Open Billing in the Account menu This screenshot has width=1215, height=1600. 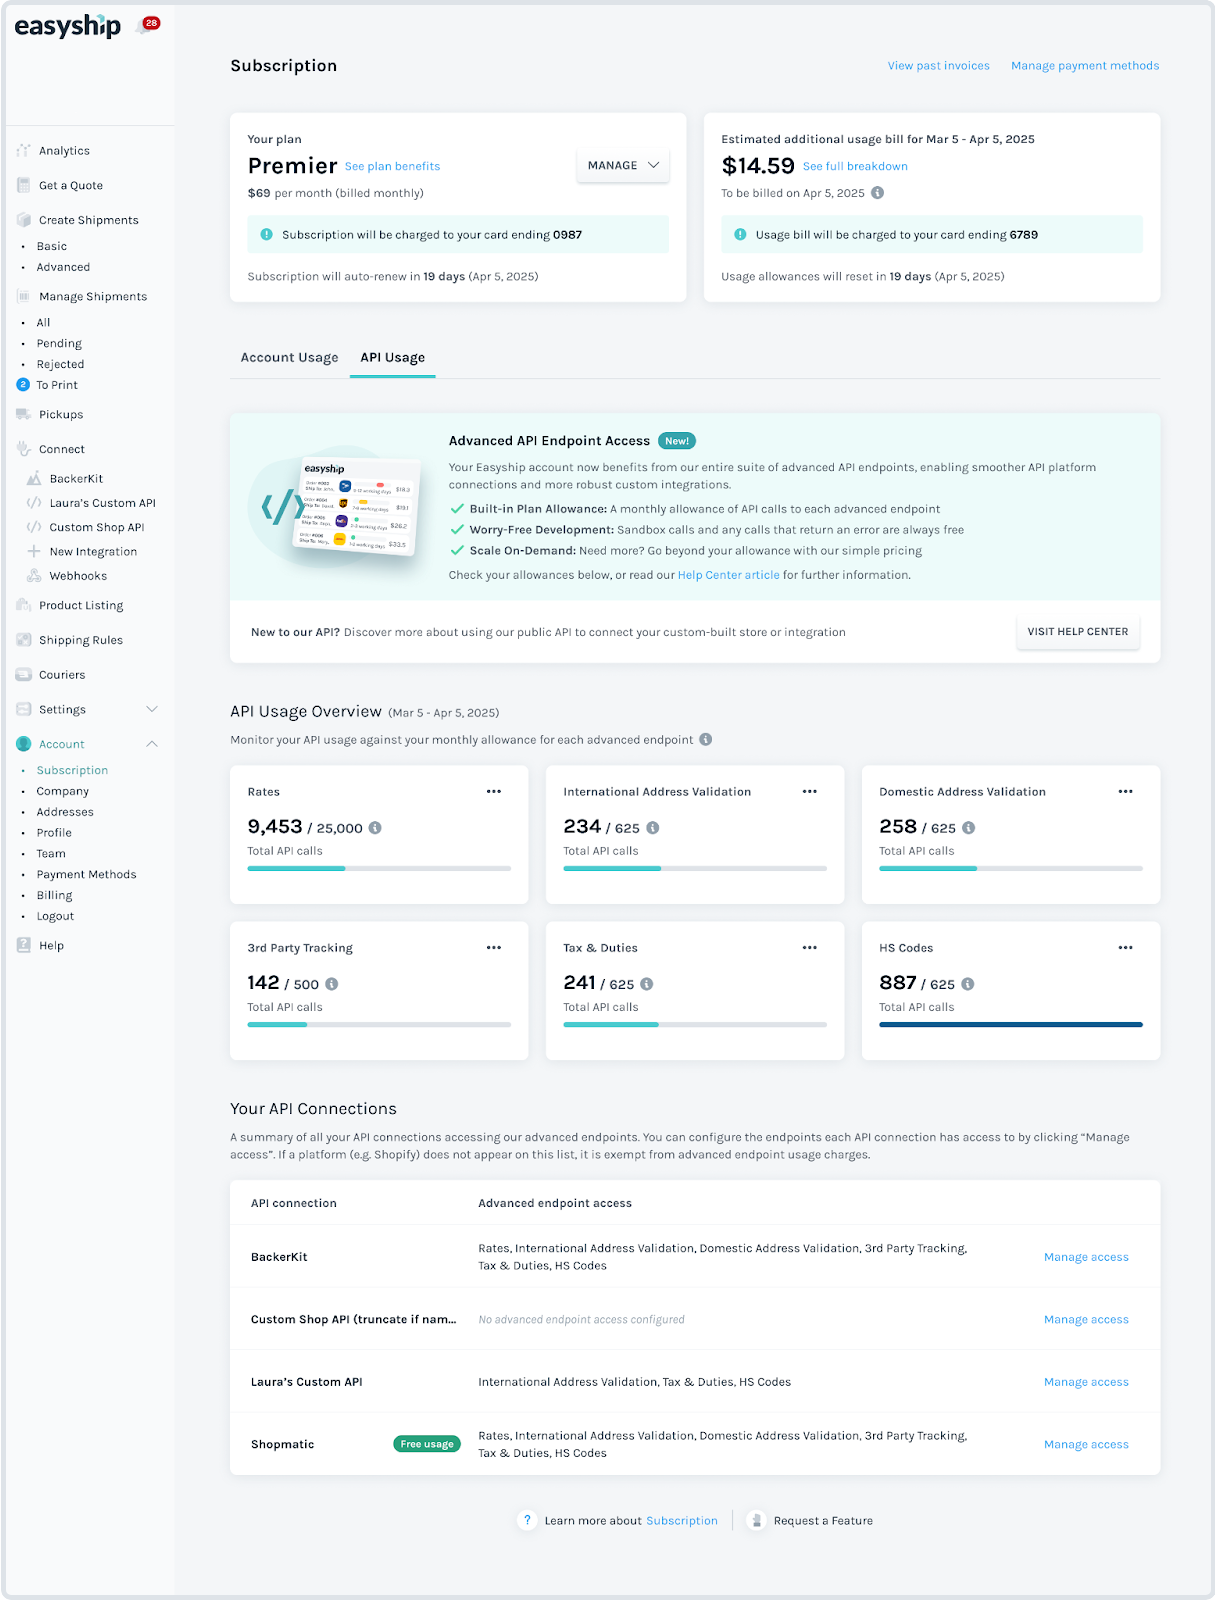tap(55, 895)
